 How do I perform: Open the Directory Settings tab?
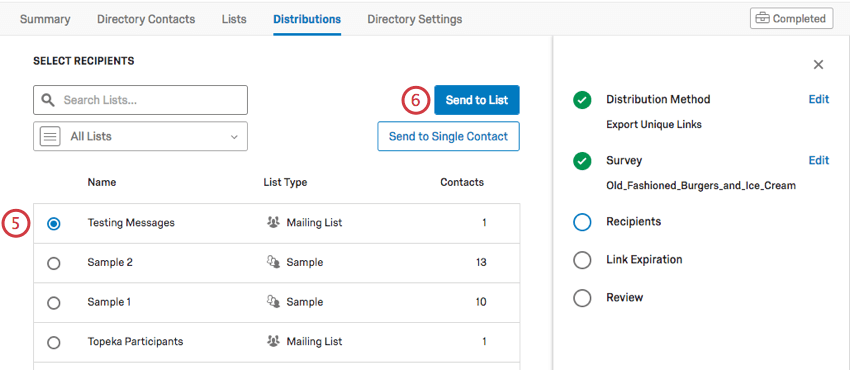(x=415, y=19)
